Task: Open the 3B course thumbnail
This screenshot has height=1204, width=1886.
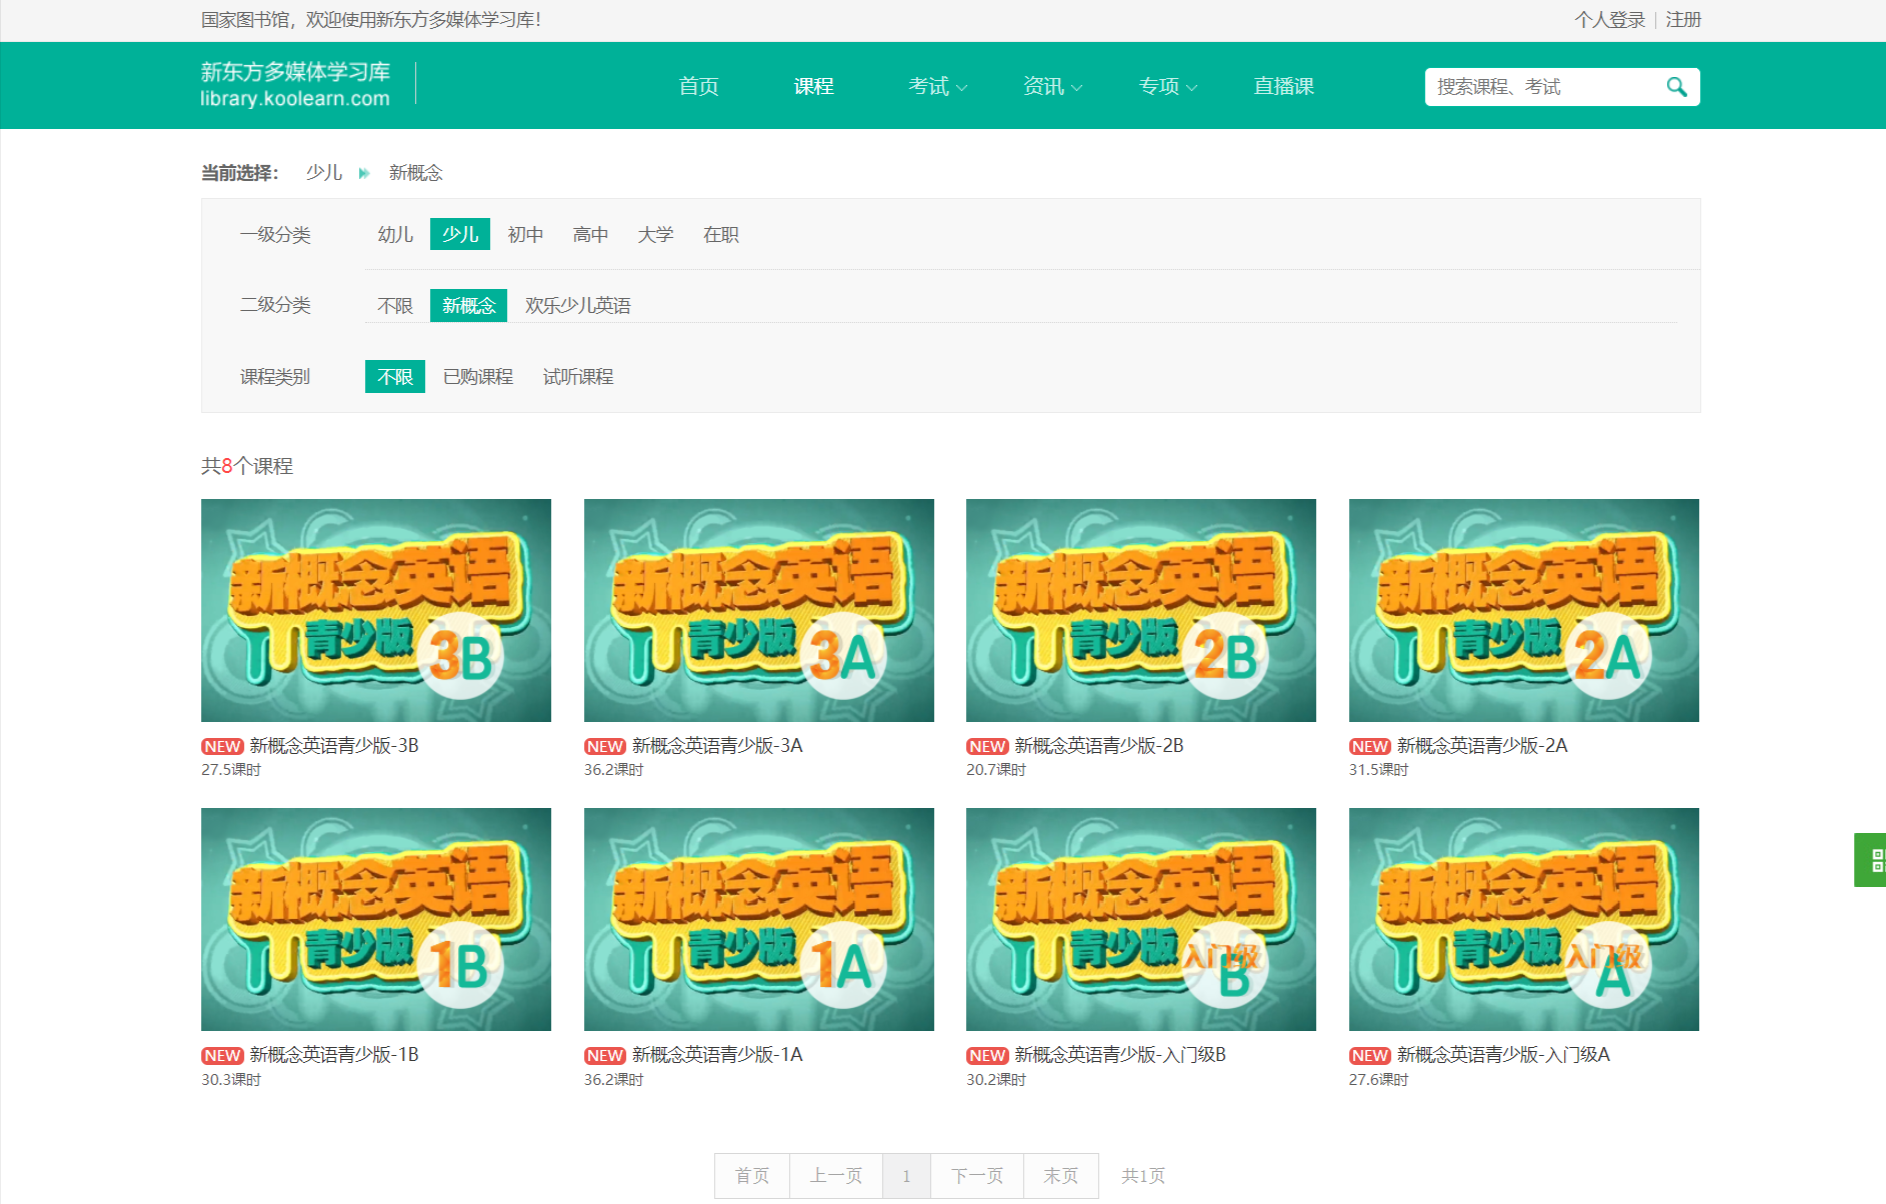Action: [x=376, y=610]
